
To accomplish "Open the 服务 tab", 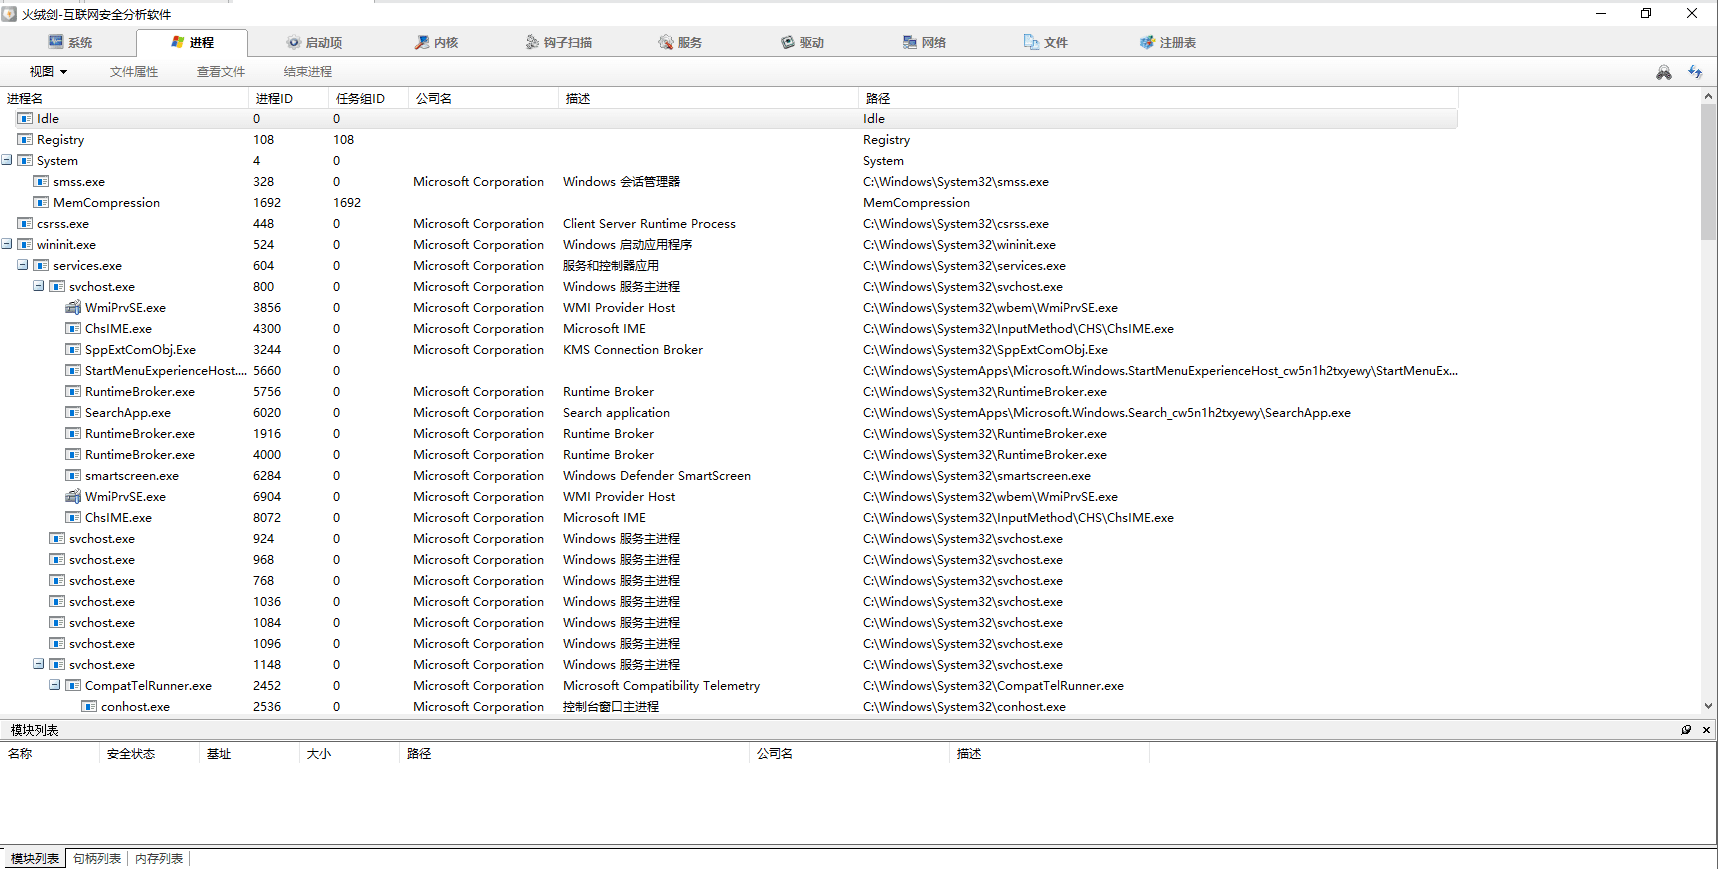I will [x=680, y=42].
